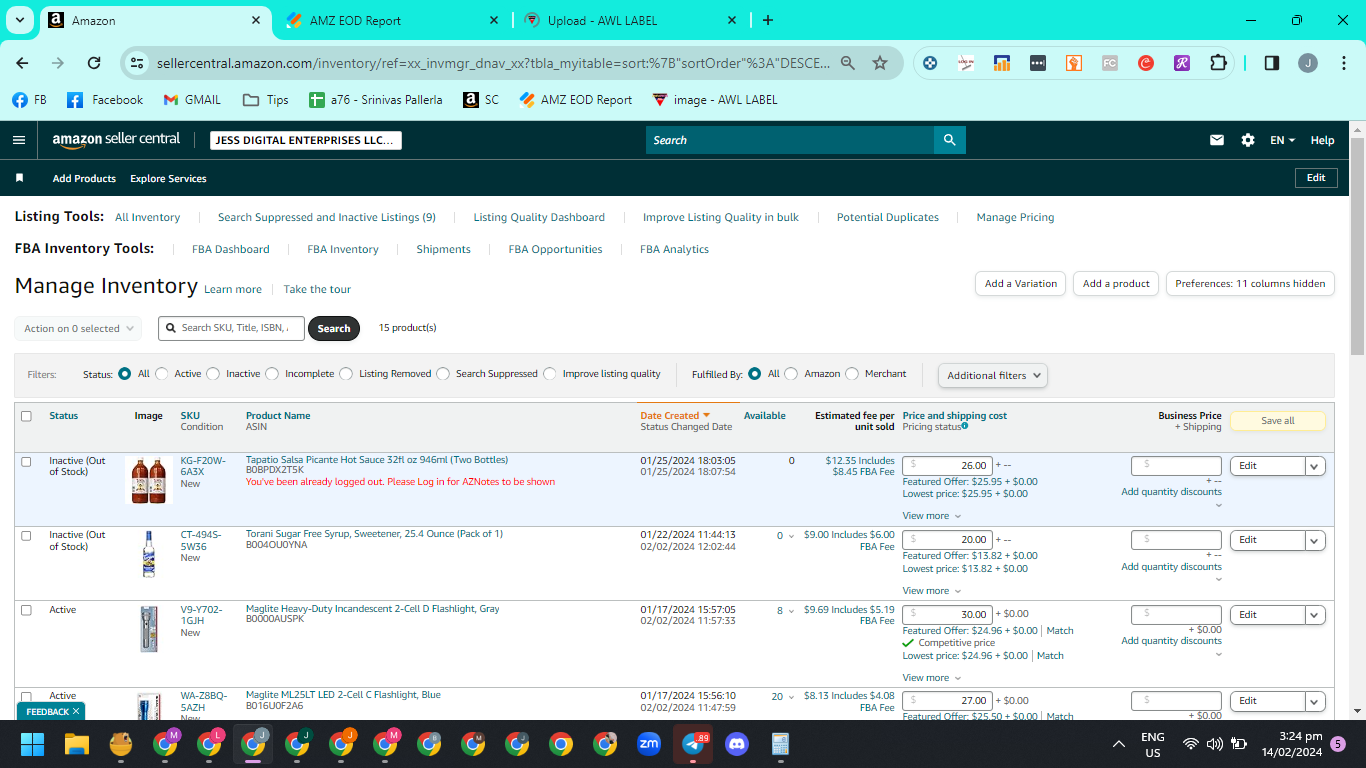Click the Take the tour link
1366x768 pixels.
coord(317,290)
